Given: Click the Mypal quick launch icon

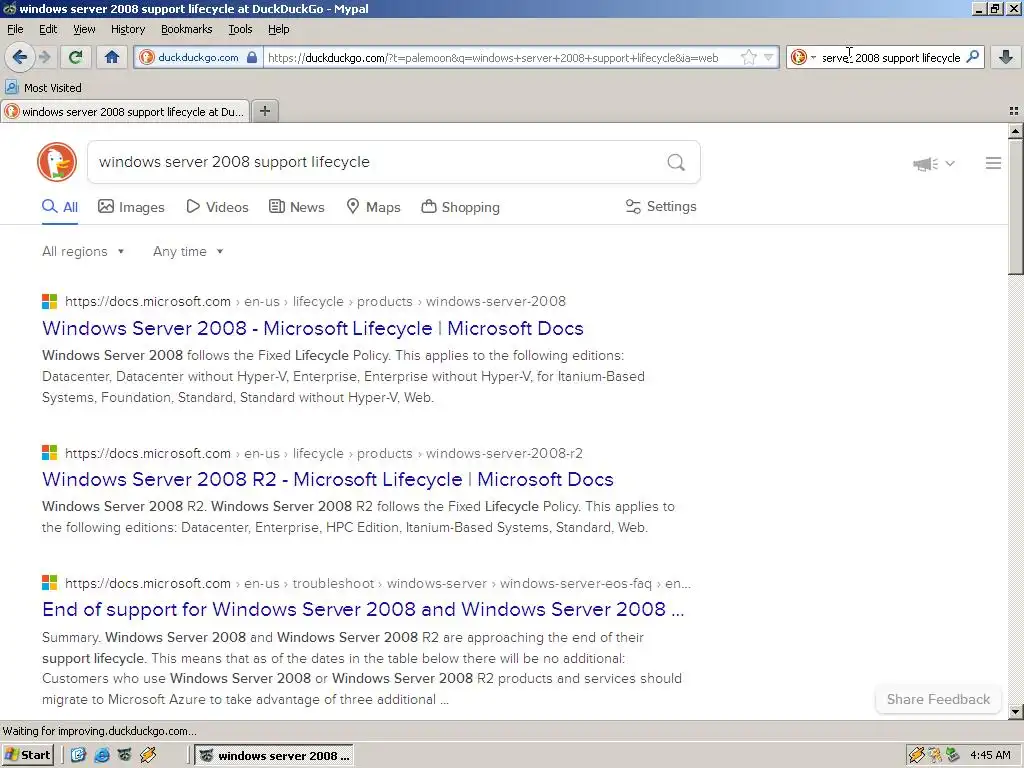Looking at the screenshot, I should point(125,756).
